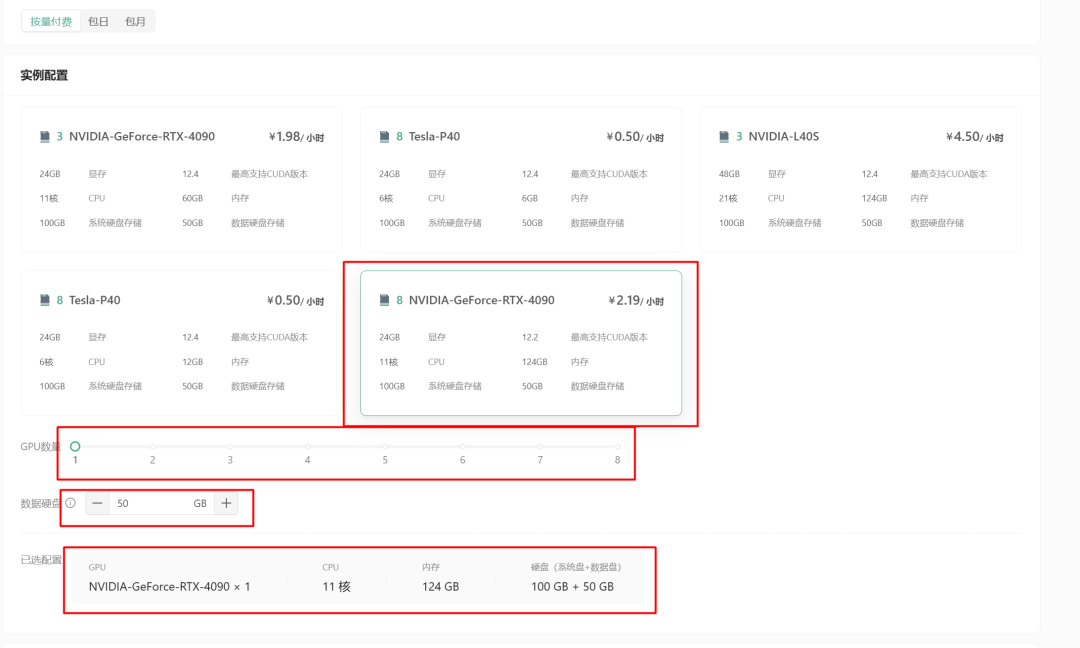Set GPU数量 slider to 6
Image resolution: width=1080 pixels, height=648 pixels.
pos(463,446)
